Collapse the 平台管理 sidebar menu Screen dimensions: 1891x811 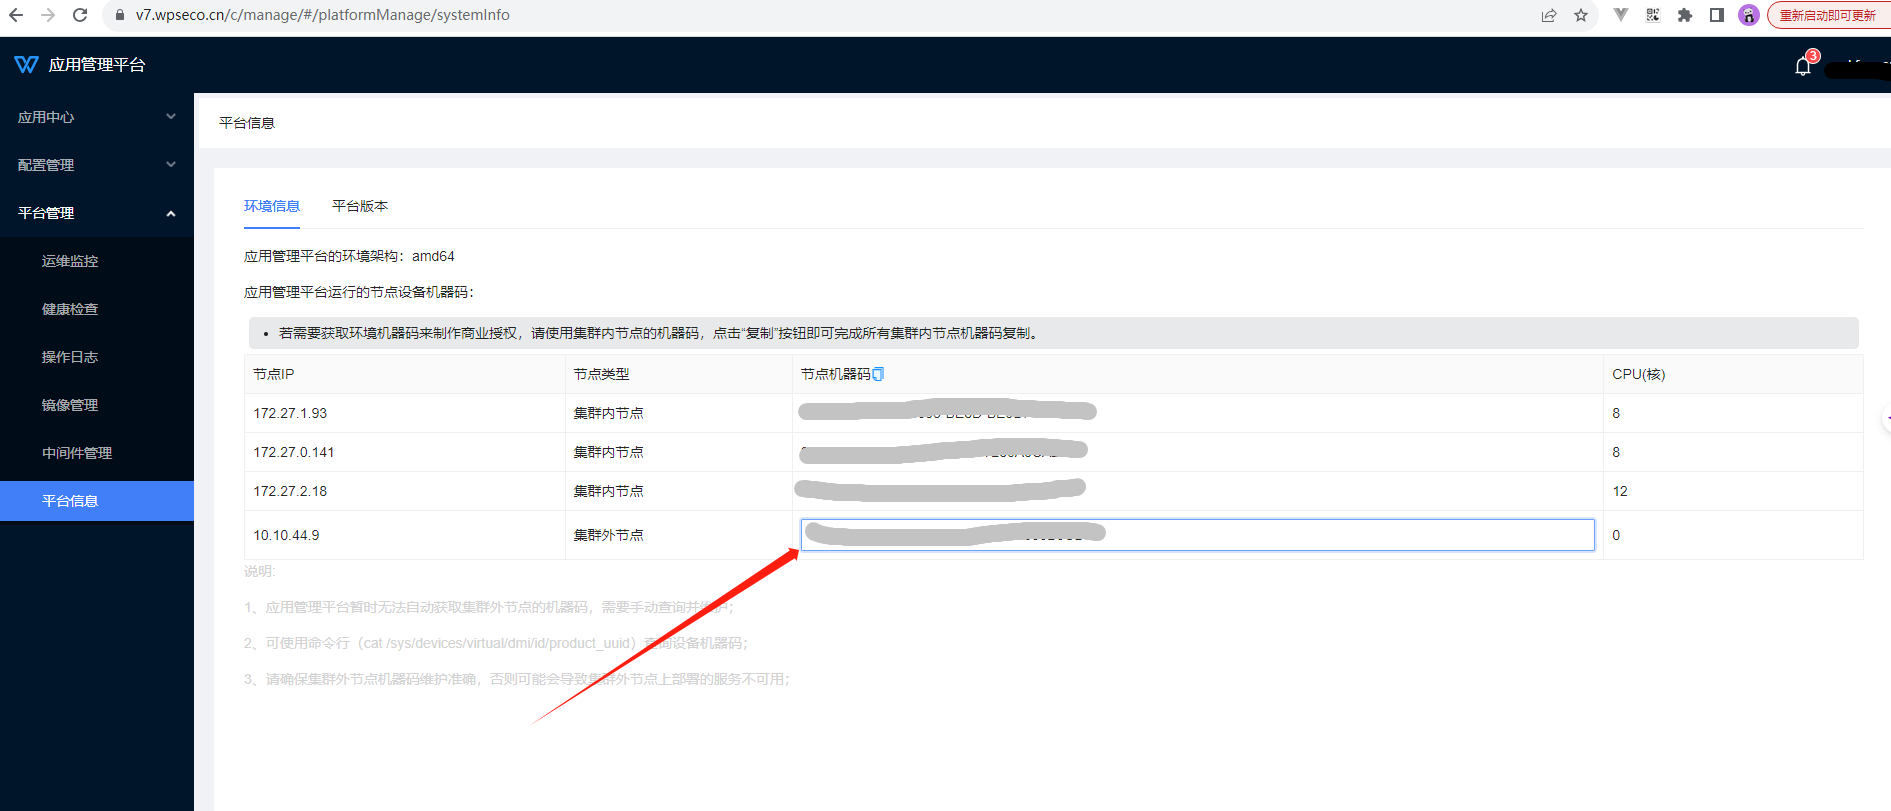click(x=96, y=213)
